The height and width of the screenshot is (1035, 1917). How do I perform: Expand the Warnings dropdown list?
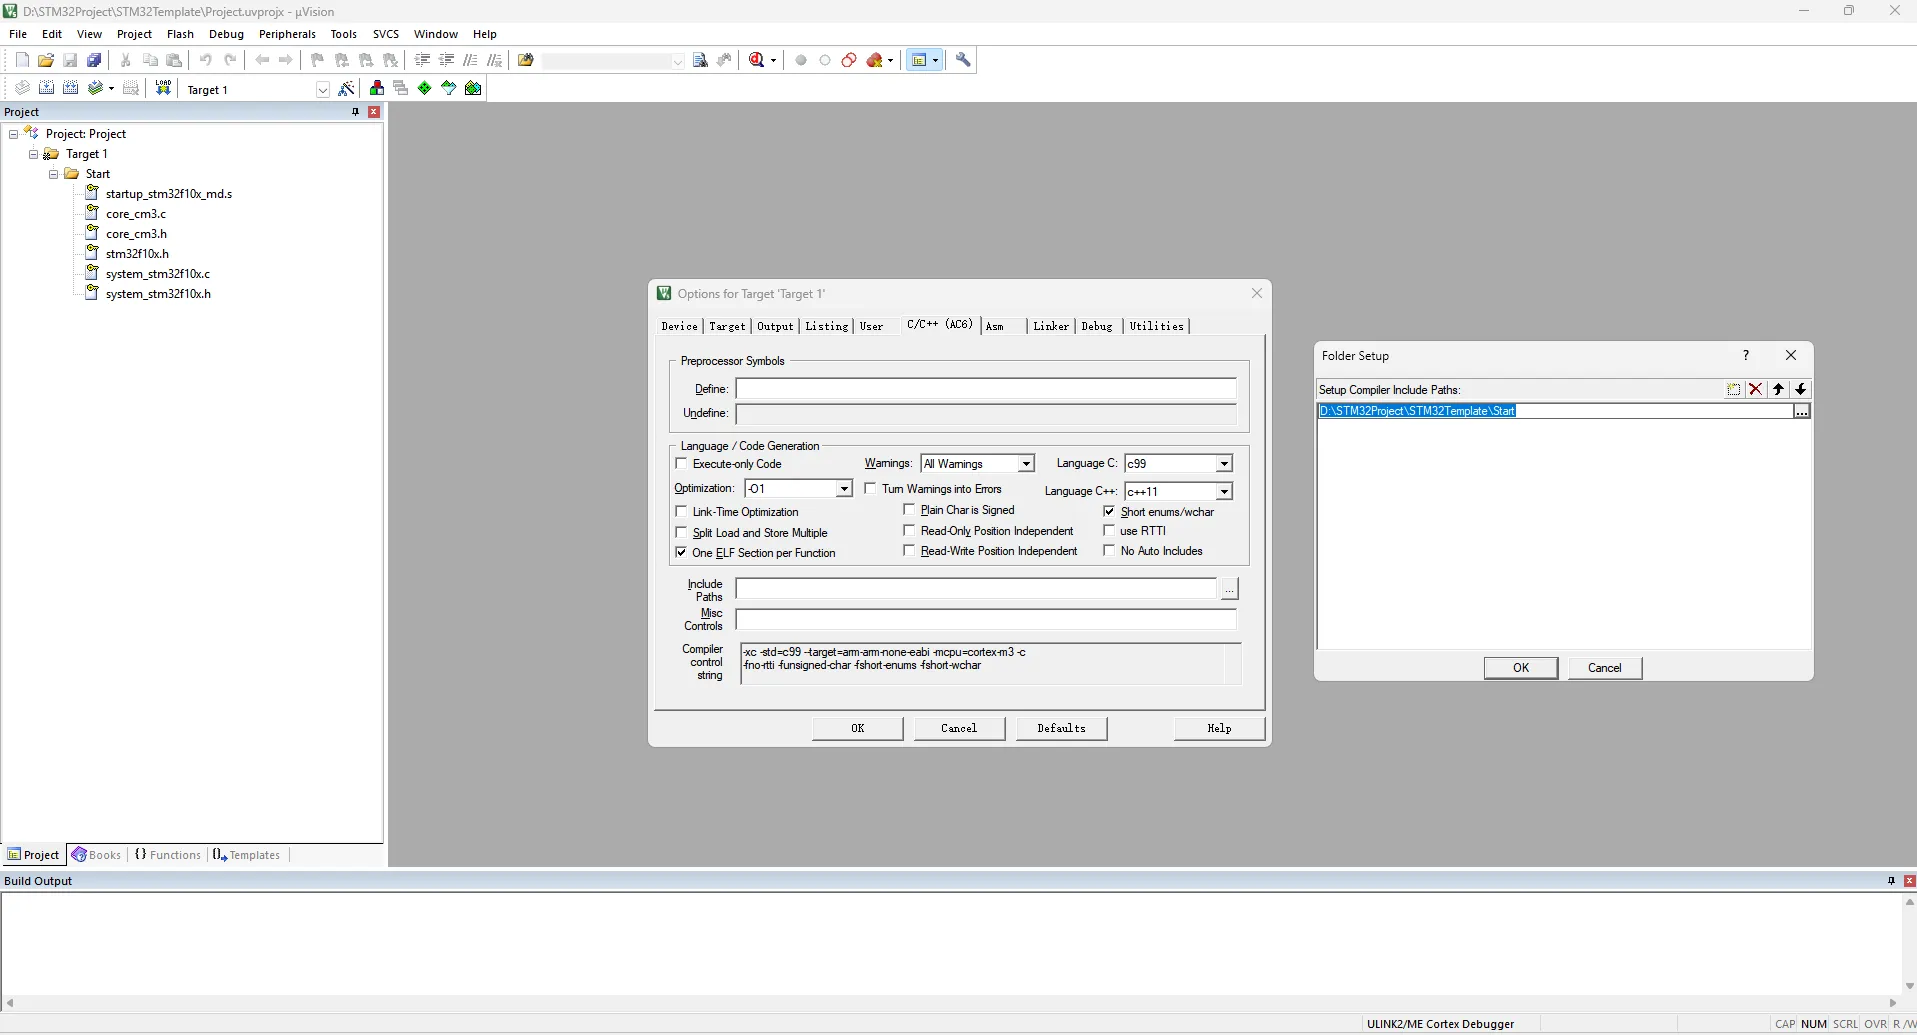point(1025,464)
